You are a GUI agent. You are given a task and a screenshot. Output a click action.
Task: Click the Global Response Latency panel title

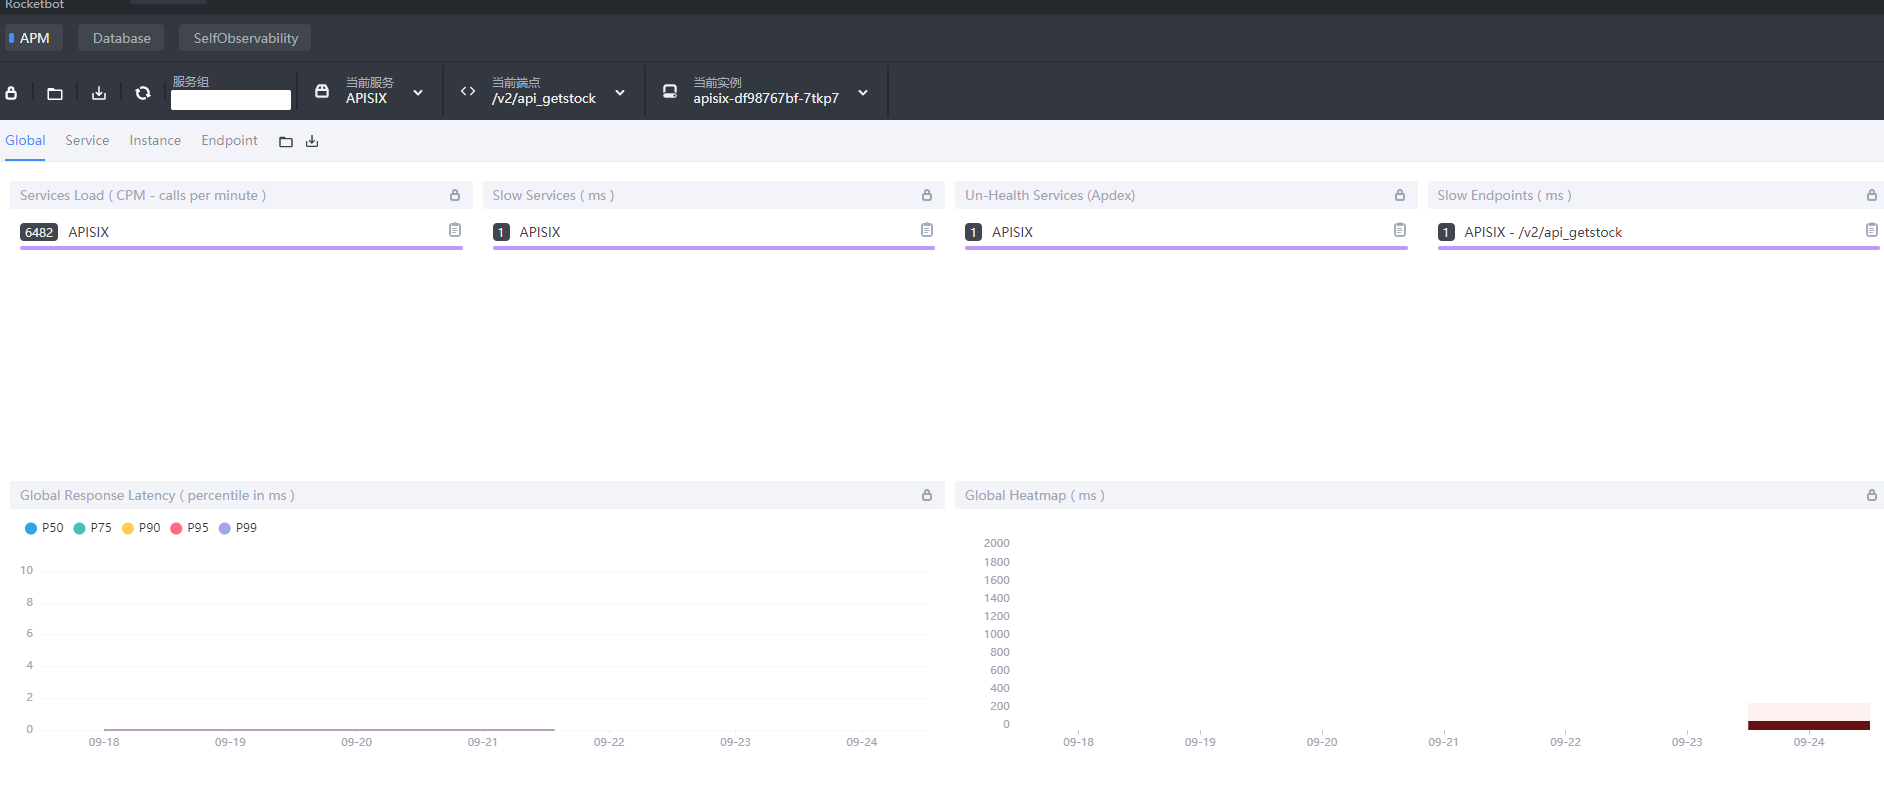(157, 495)
